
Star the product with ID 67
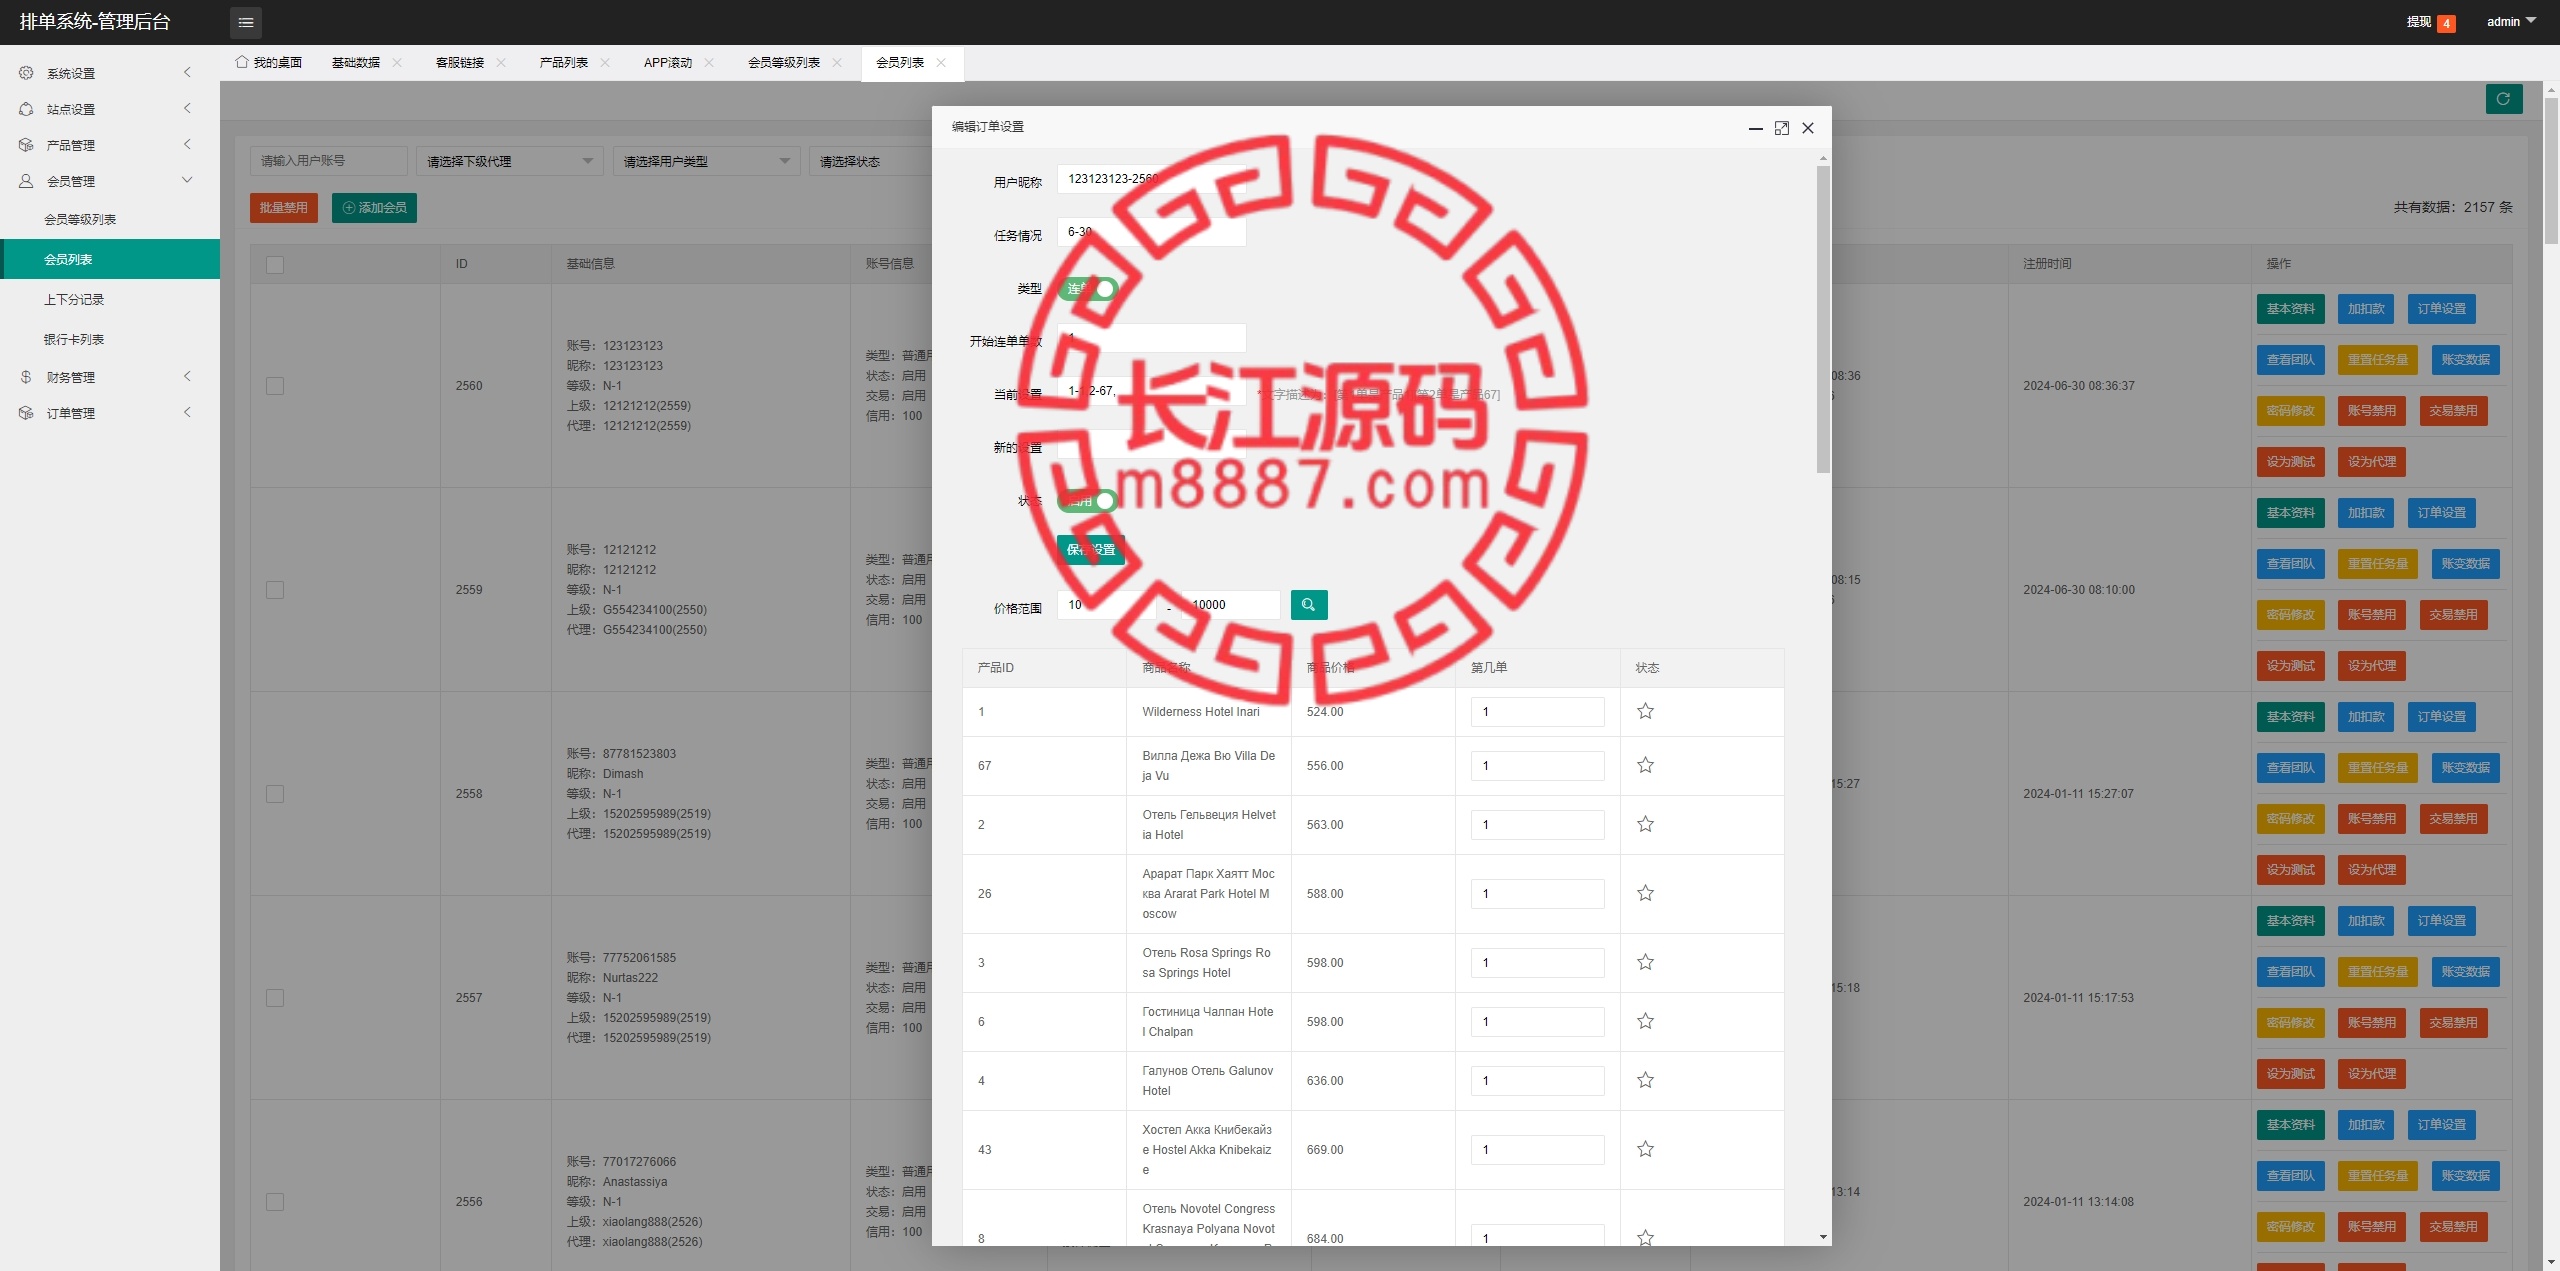(x=1645, y=766)
